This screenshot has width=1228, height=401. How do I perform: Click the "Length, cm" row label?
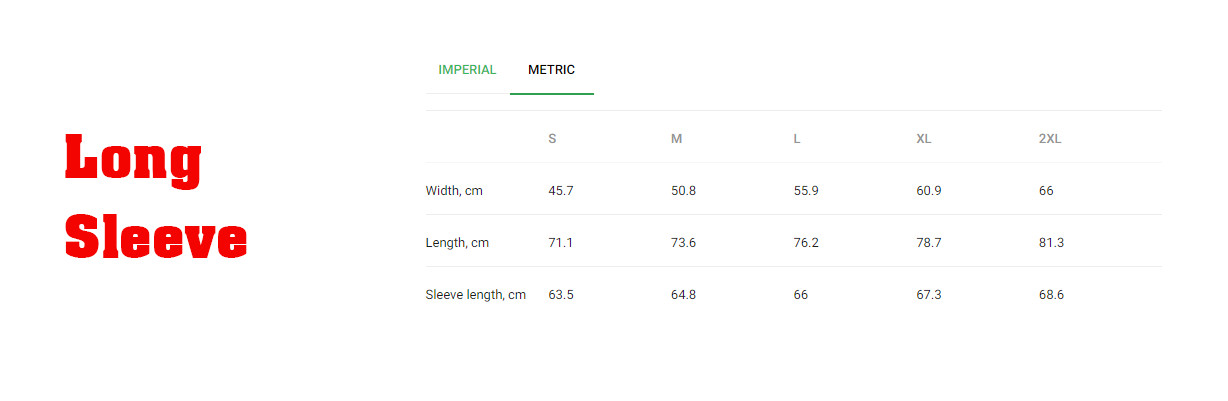(x=457, y=243)
